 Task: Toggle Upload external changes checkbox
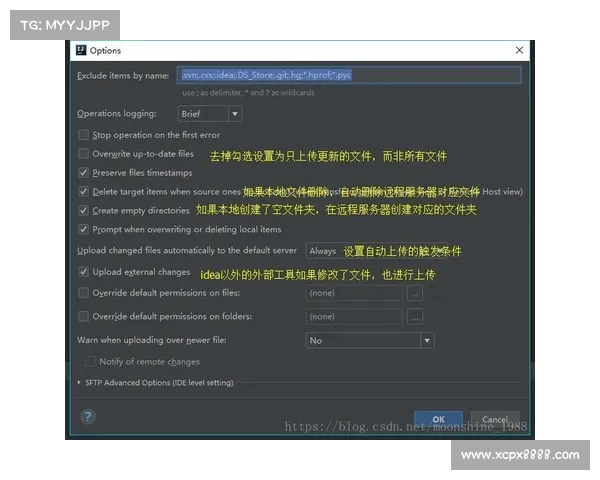click(x=83, y=272)
